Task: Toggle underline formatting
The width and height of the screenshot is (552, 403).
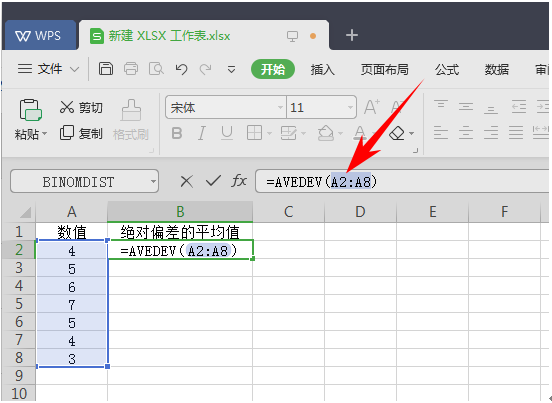Action: [227, 133]
